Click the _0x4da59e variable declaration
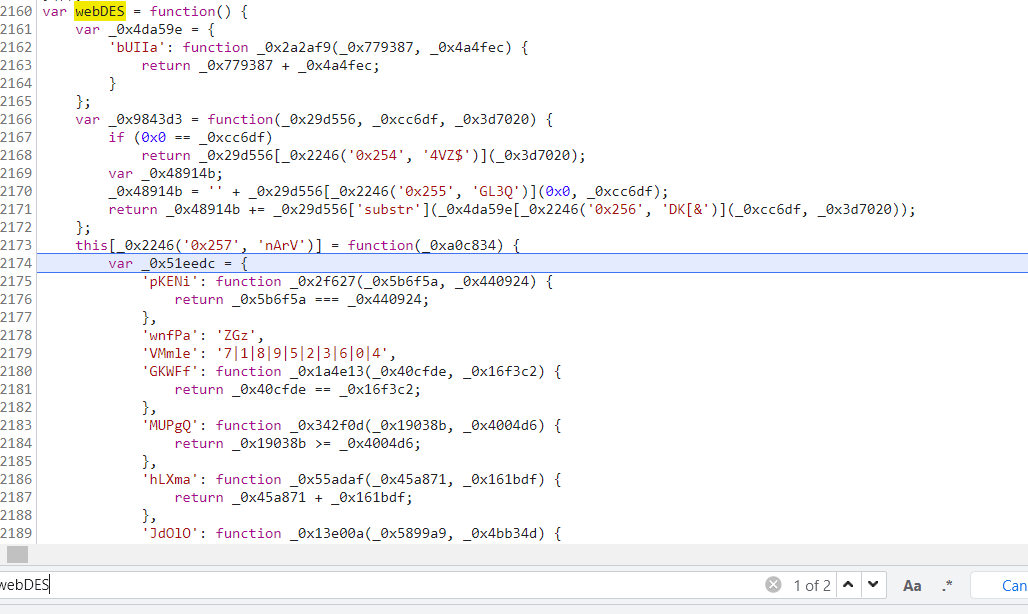Viewport: 1028px width, 614px height. pyautogui.click(x=146, y=29)
